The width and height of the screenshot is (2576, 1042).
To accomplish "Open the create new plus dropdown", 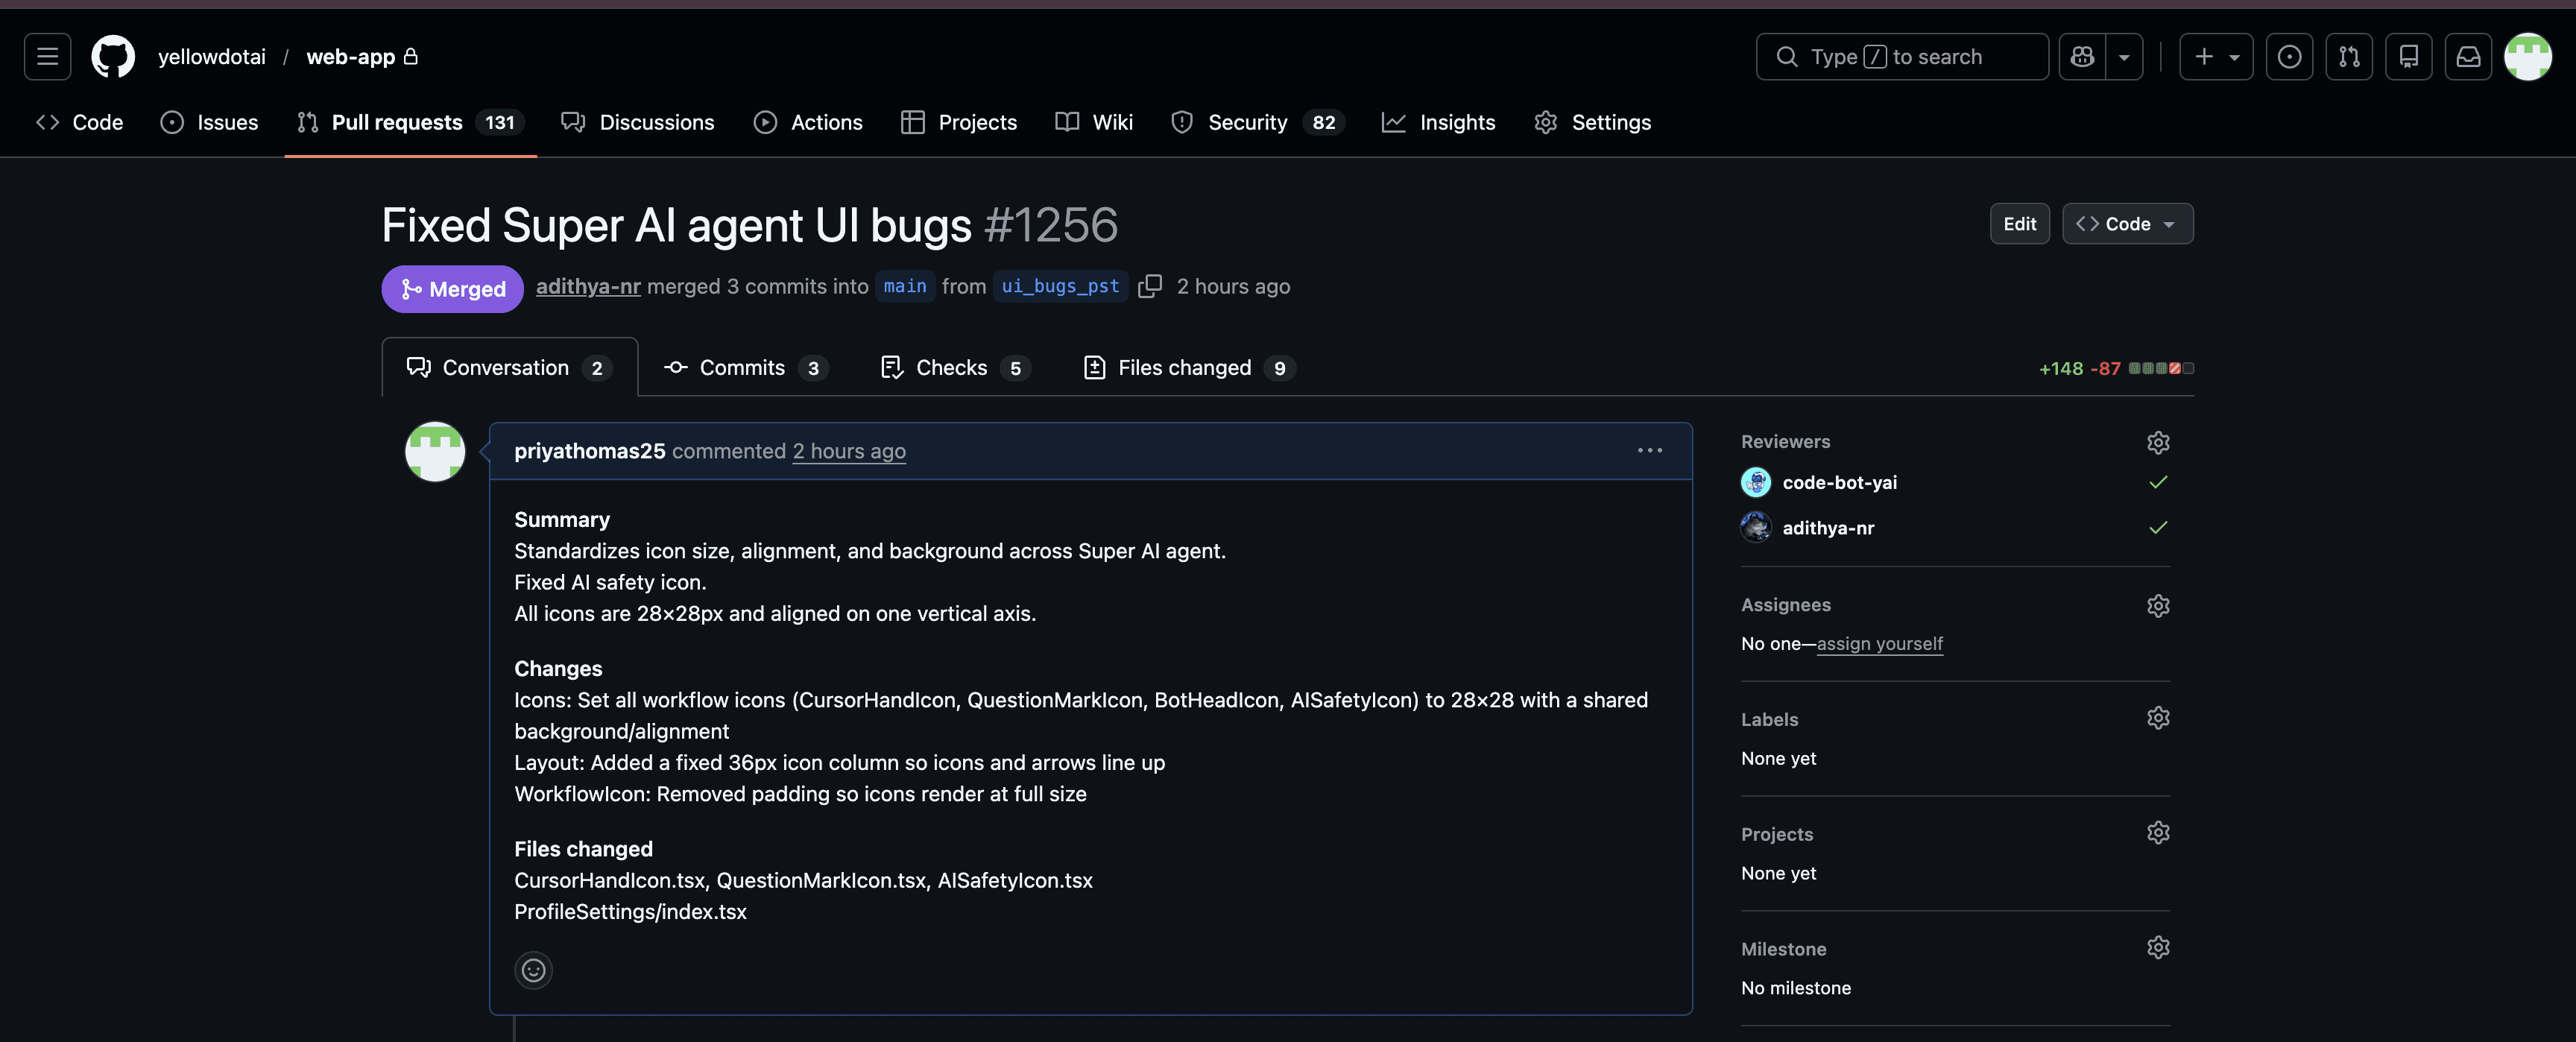I will (2215, 57).
